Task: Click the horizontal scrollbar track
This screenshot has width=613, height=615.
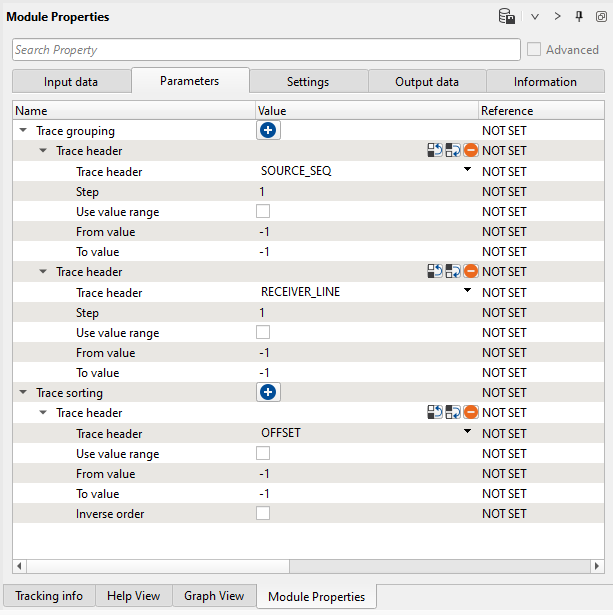Action: click(x=300, y=566)
